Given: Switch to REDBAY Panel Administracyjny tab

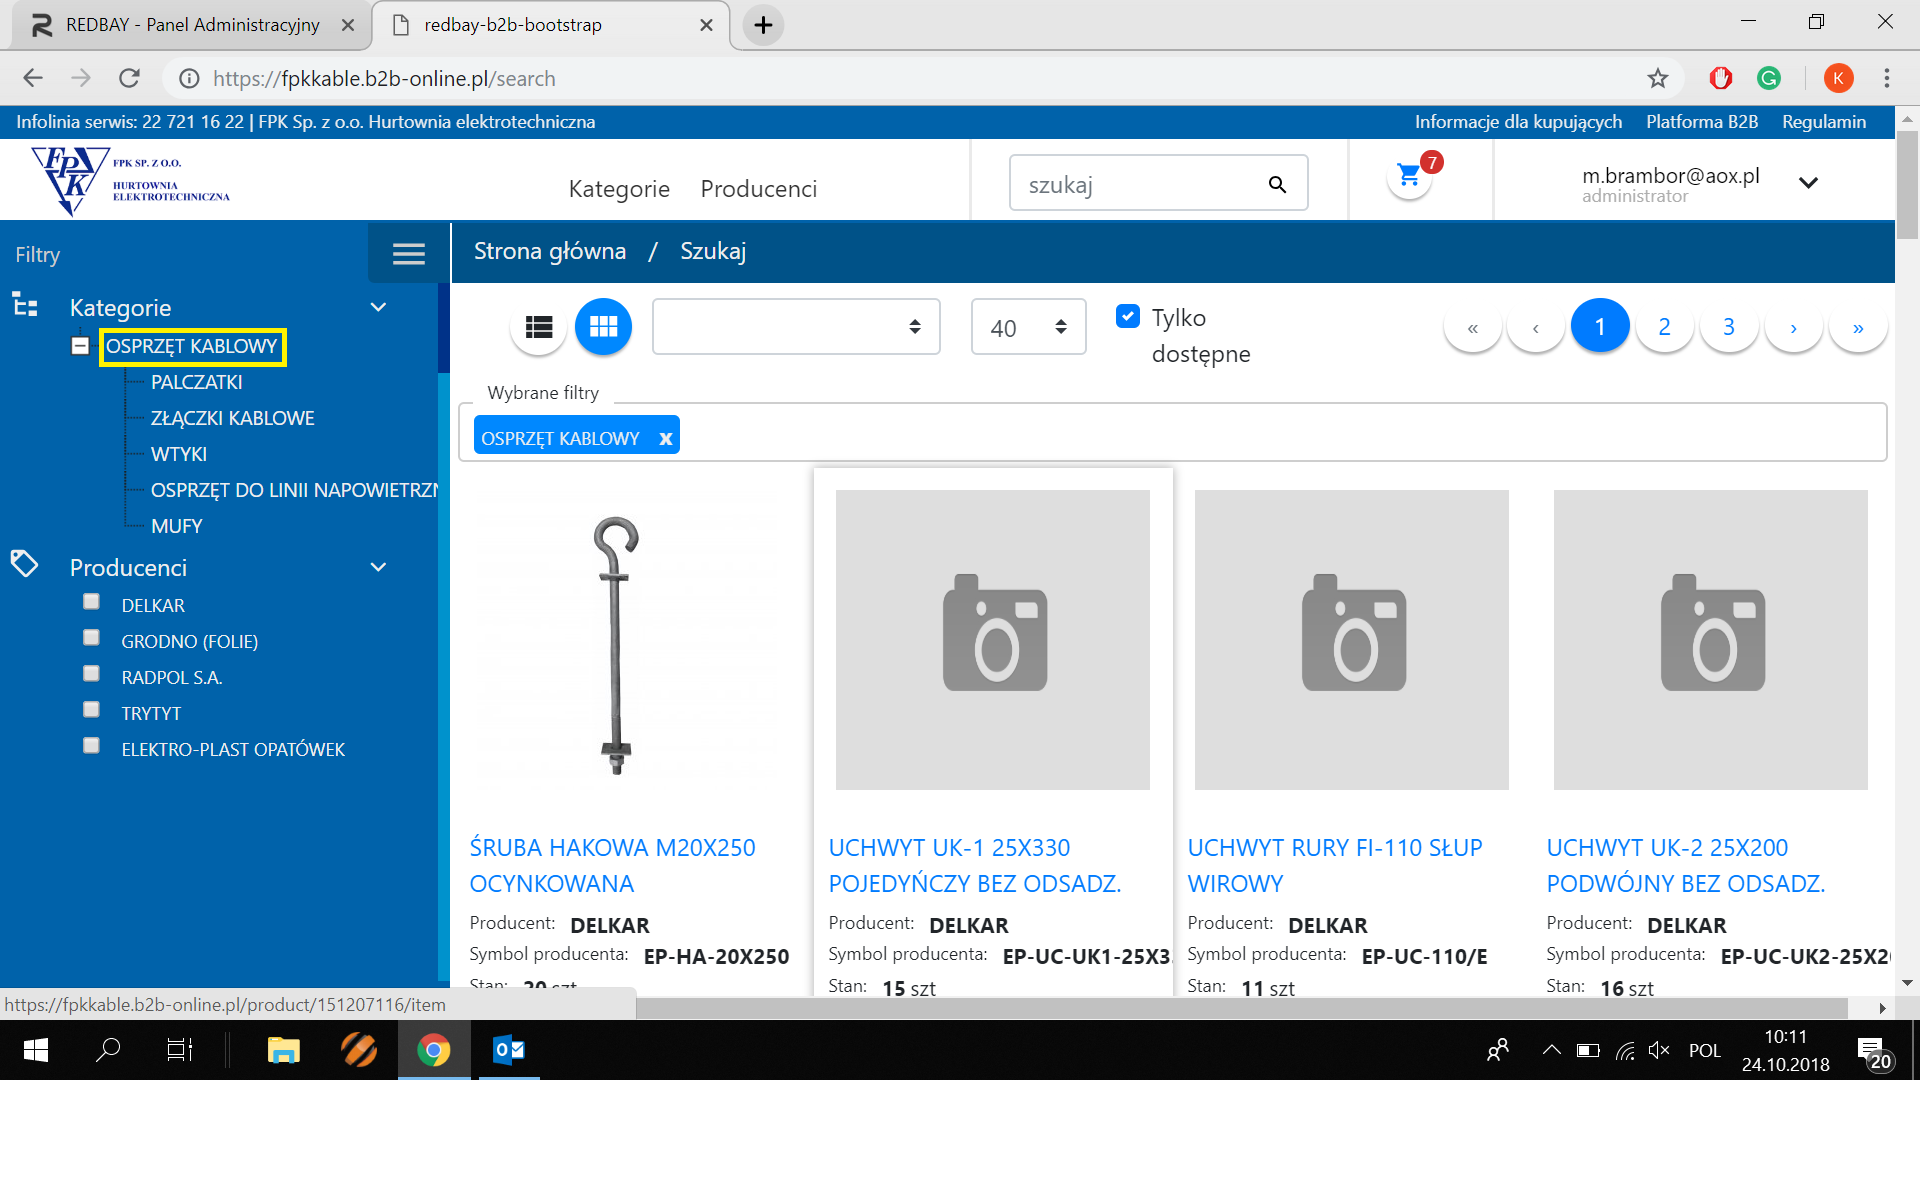Looking at the screenshot, I should (x=190, y=25).
